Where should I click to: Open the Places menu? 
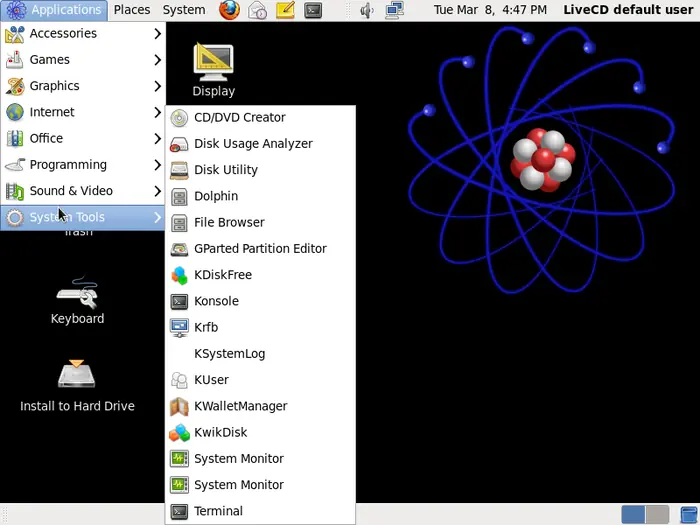[132, 10]
